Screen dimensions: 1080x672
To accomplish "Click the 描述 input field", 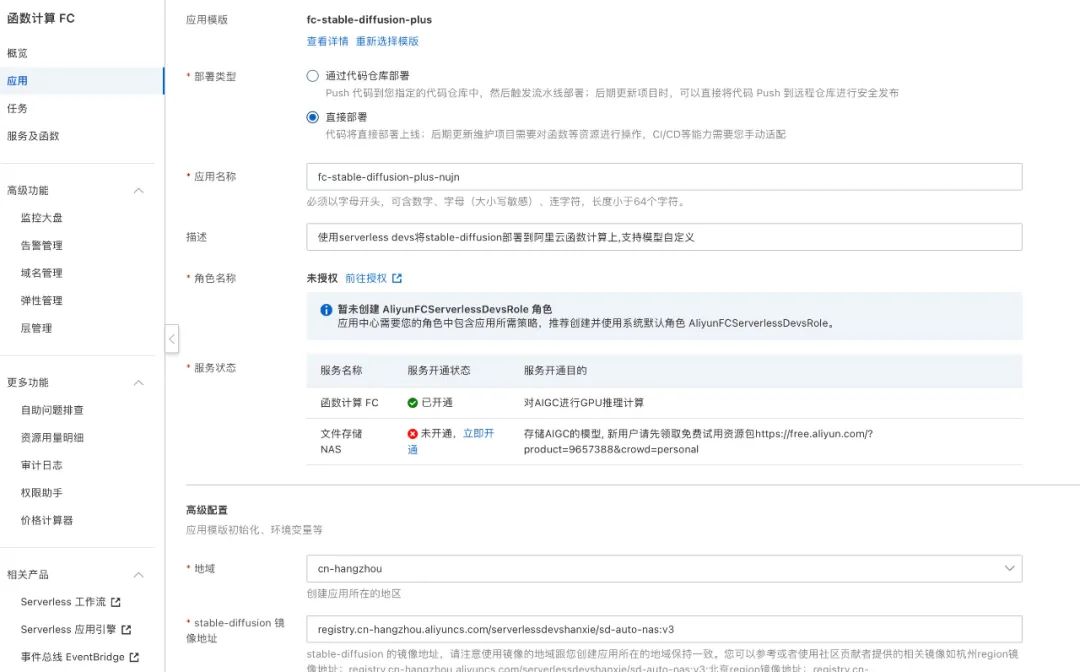I will [x=664, y=237].
